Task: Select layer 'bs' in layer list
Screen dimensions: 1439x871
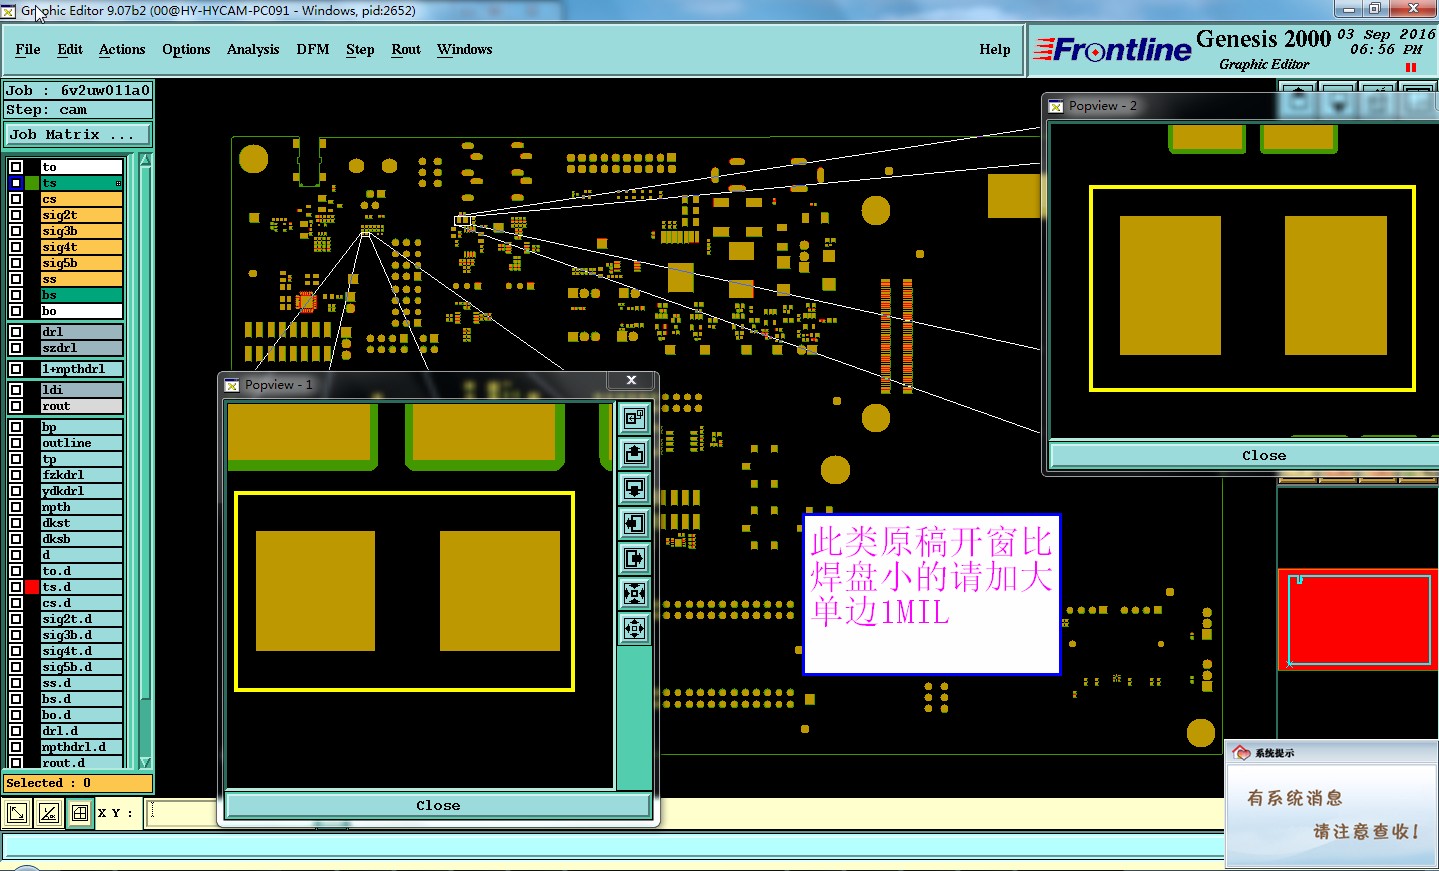Action: click(81, 295)
